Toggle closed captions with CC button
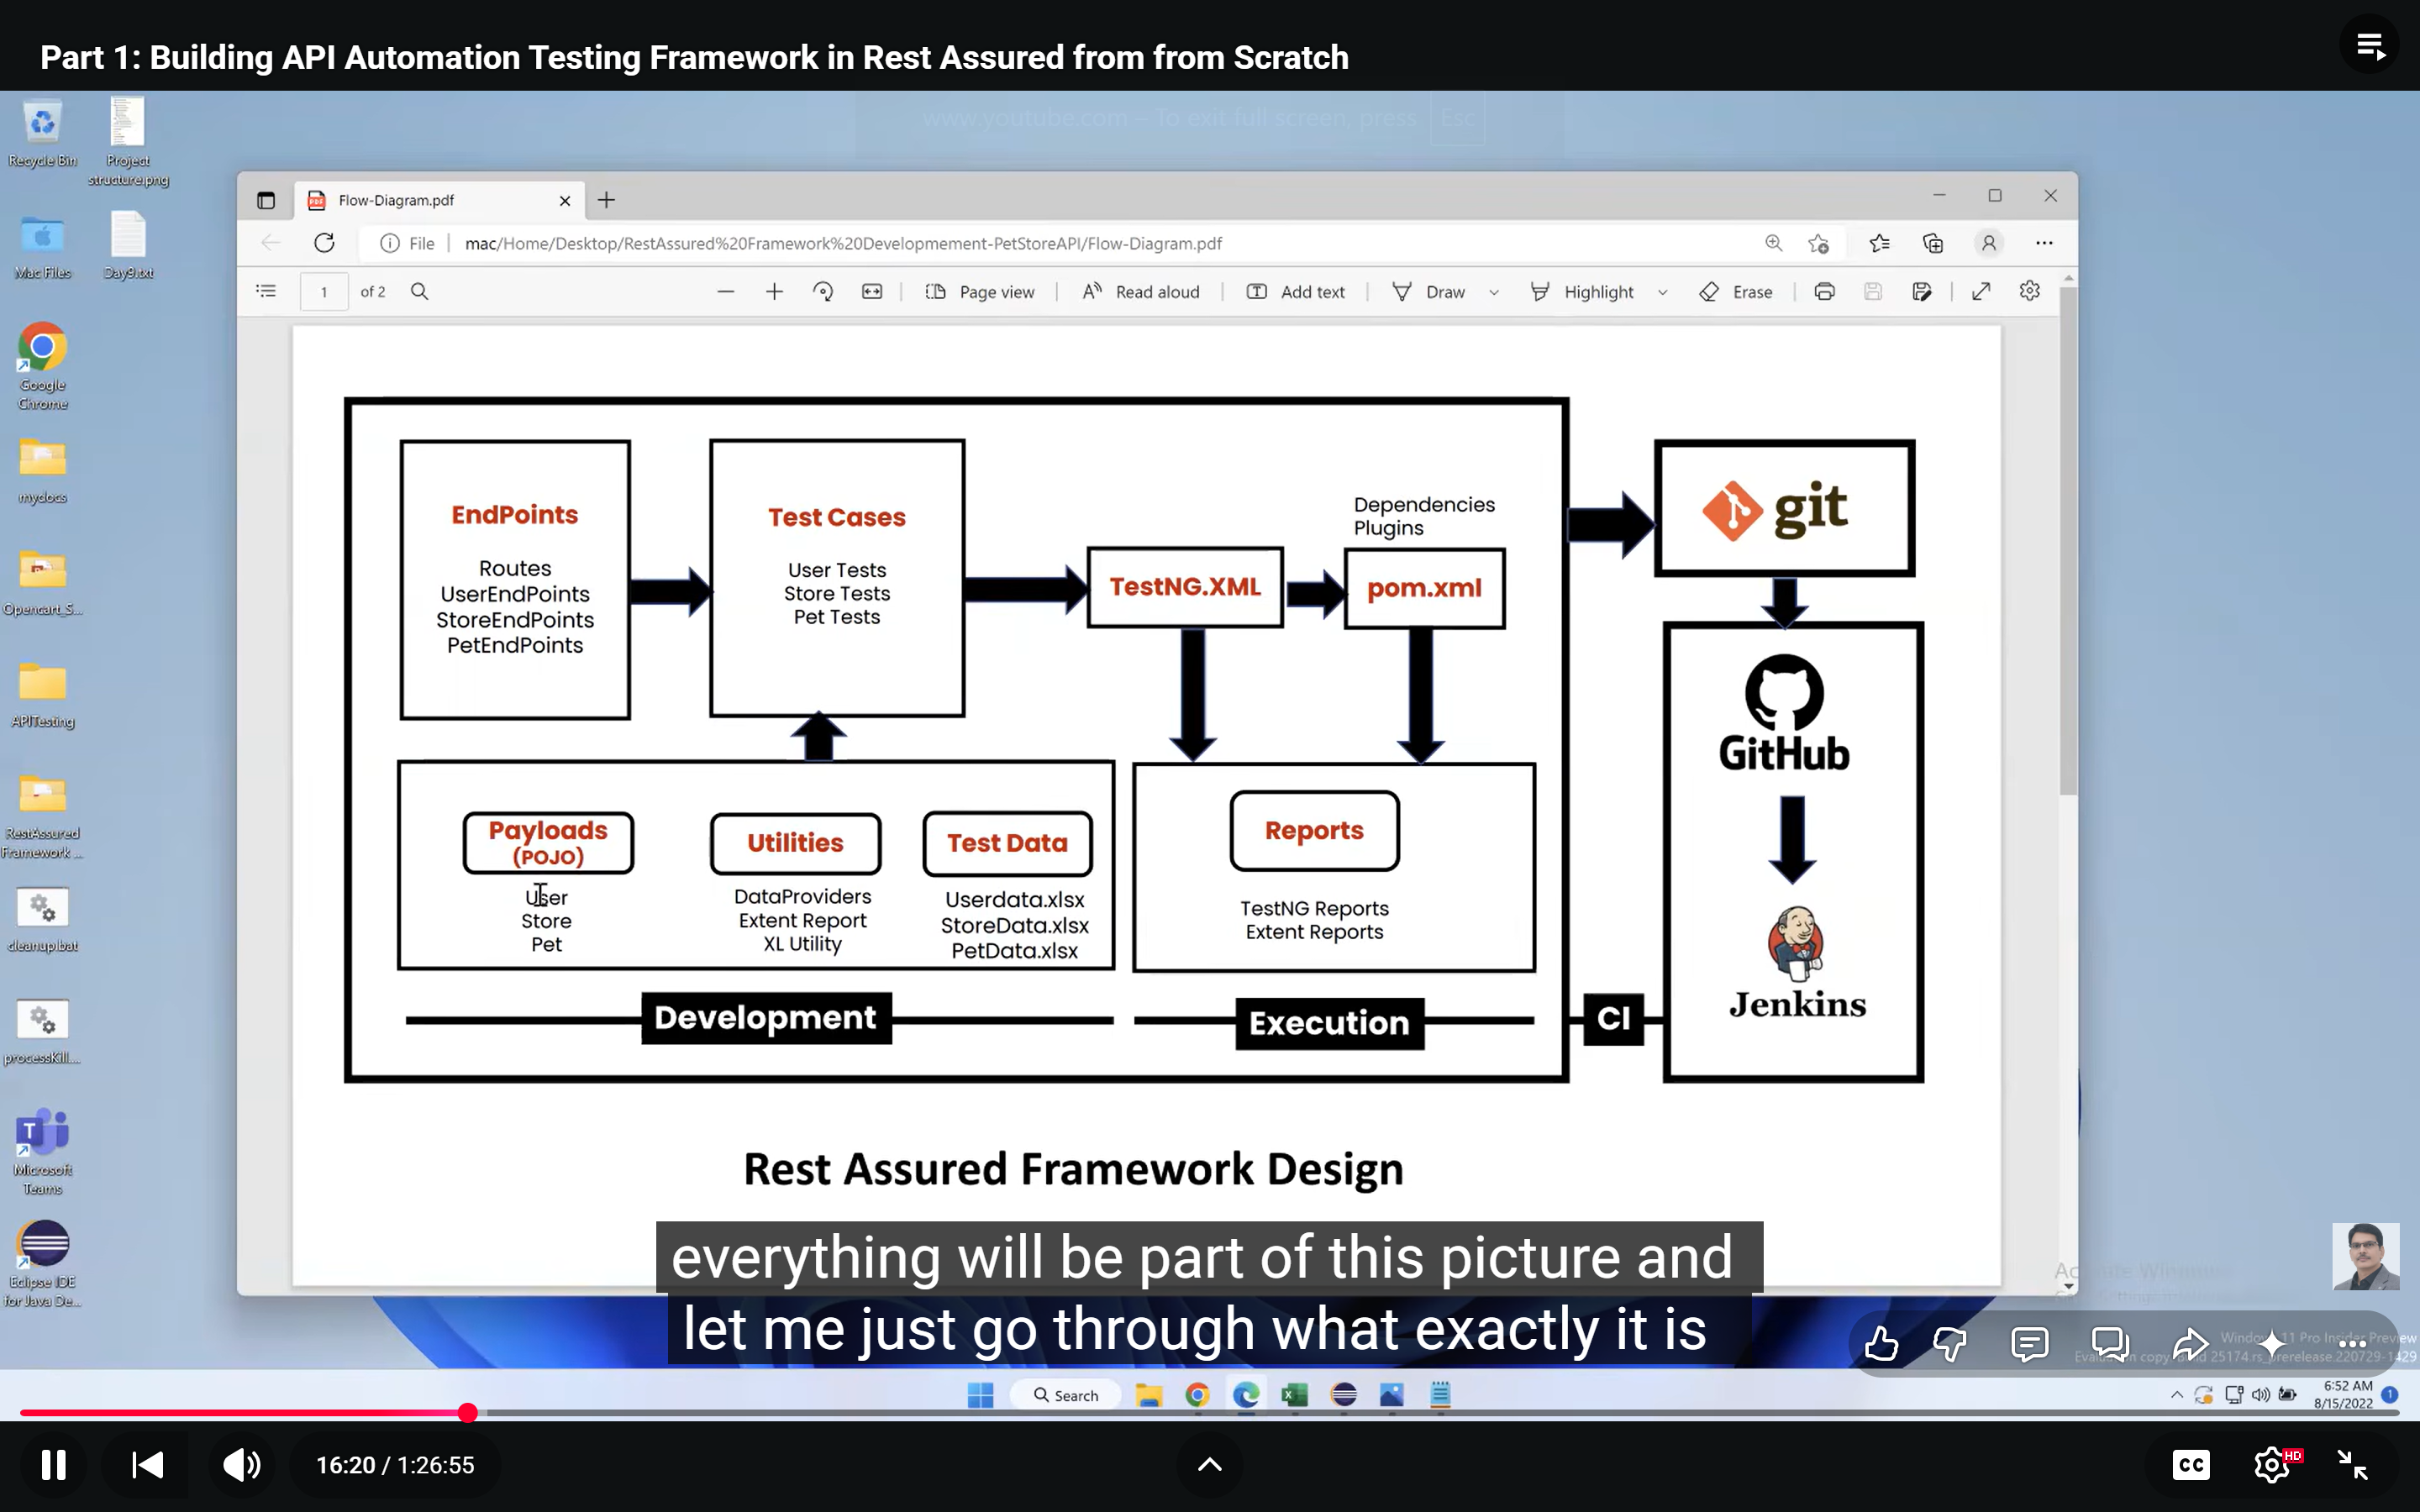 coord(2191,1465)
